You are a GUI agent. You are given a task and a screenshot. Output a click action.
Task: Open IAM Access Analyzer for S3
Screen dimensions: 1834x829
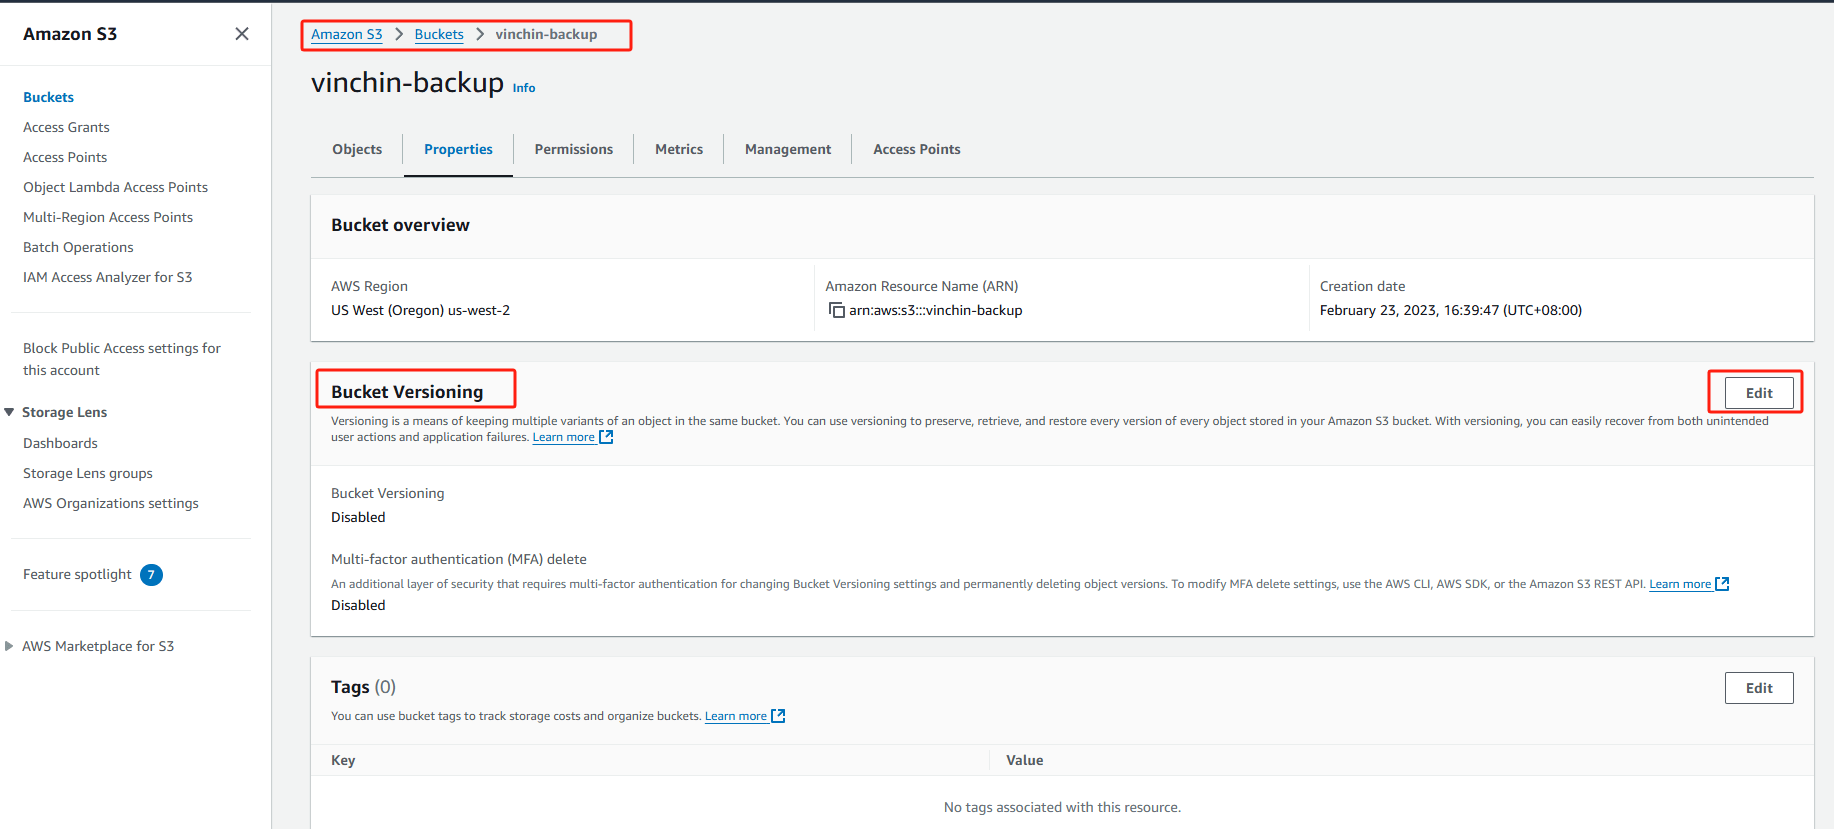[x=108, y=277]
